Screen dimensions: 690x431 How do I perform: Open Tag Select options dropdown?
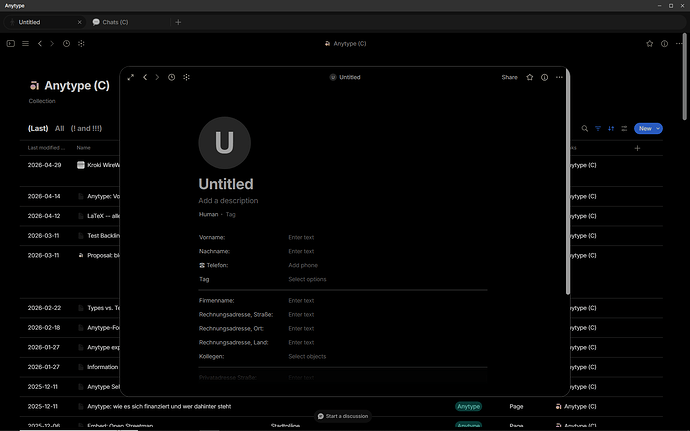click(x=307, y=280)
